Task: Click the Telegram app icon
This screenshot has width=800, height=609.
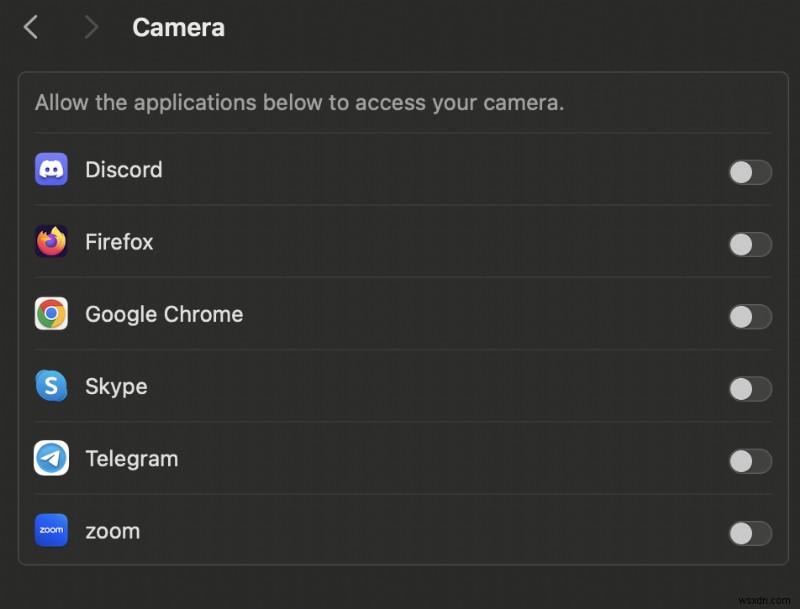Action: (51, 458)
